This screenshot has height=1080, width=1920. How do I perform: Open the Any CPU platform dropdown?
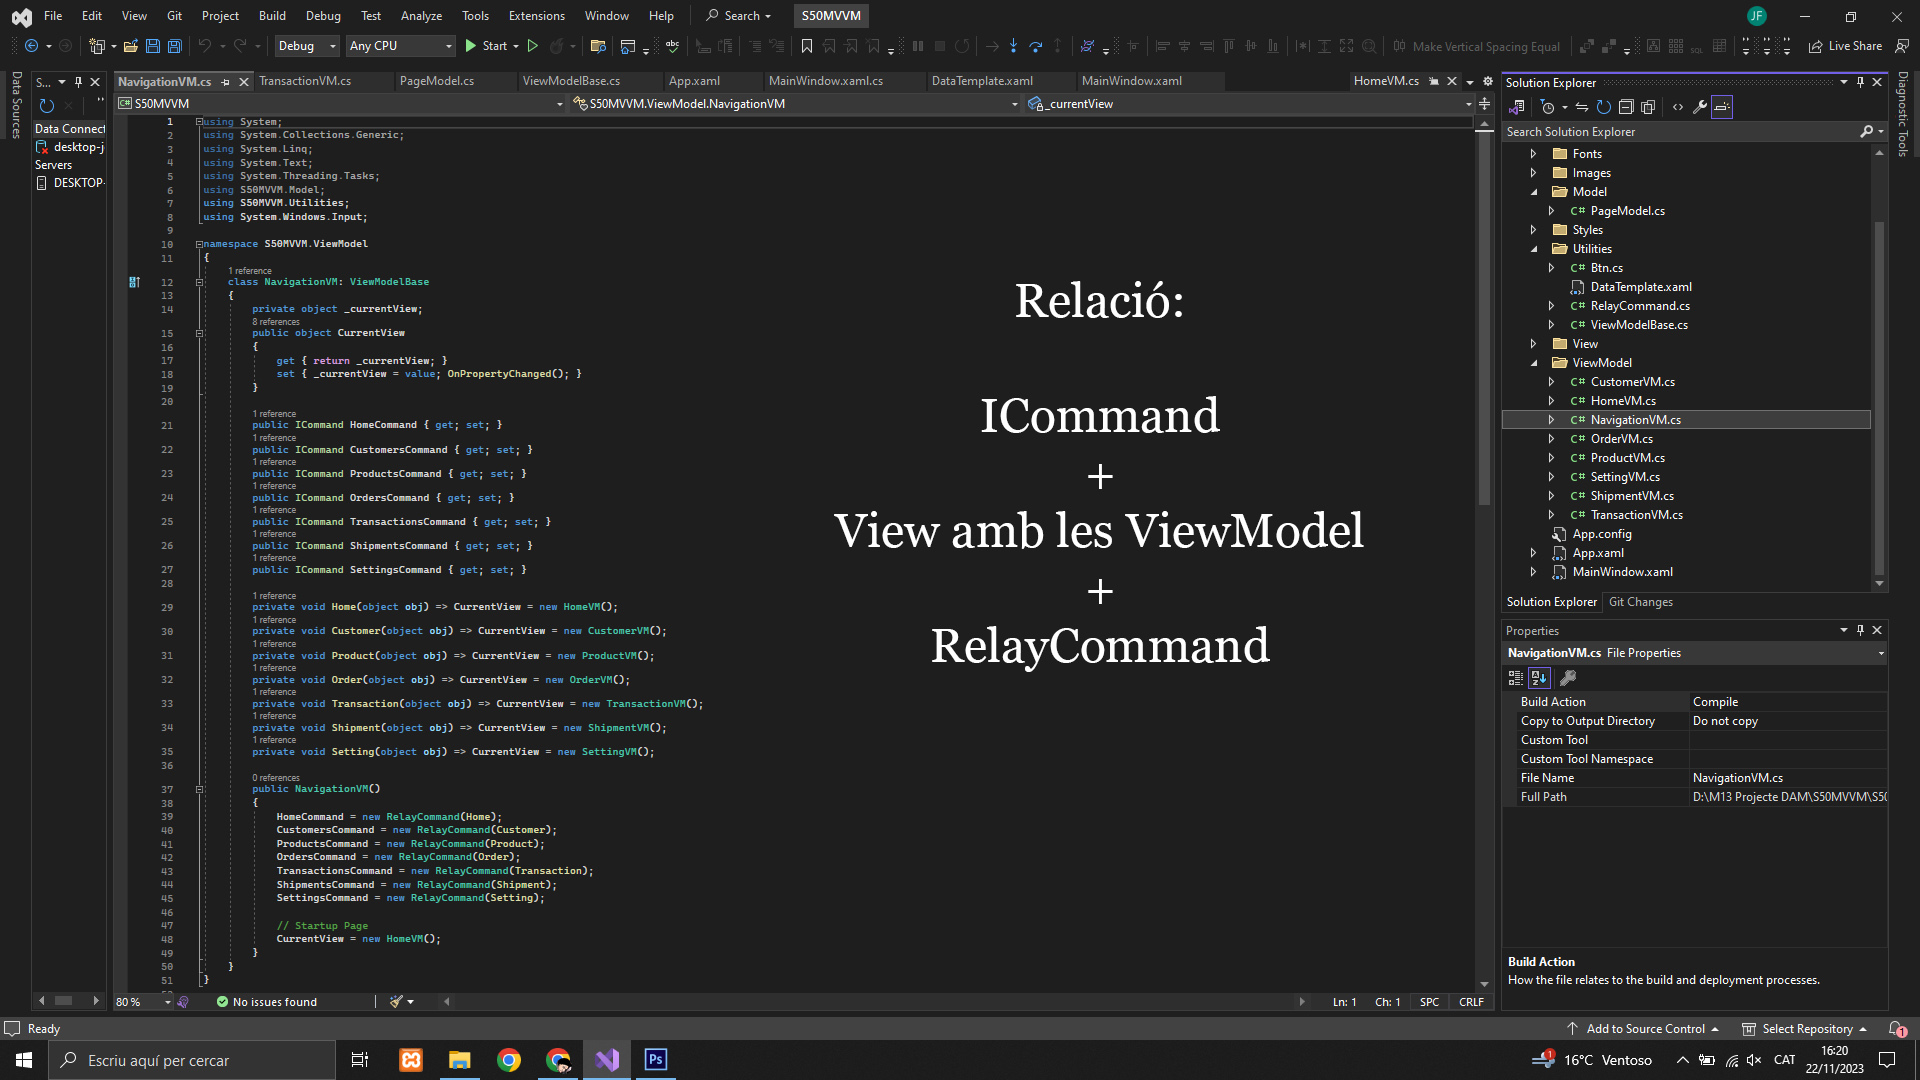point(400,46)
